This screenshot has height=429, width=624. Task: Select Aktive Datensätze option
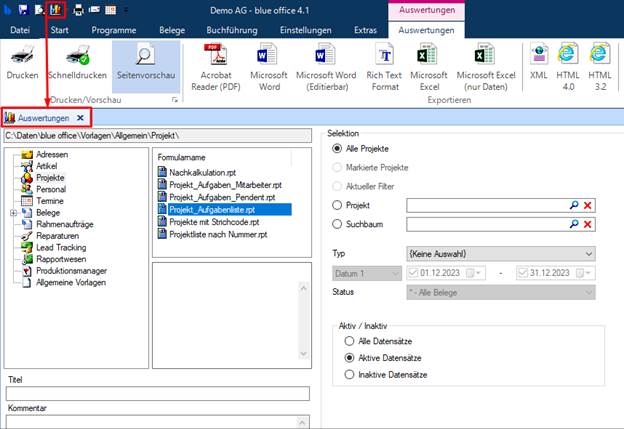tap(349, 358)
